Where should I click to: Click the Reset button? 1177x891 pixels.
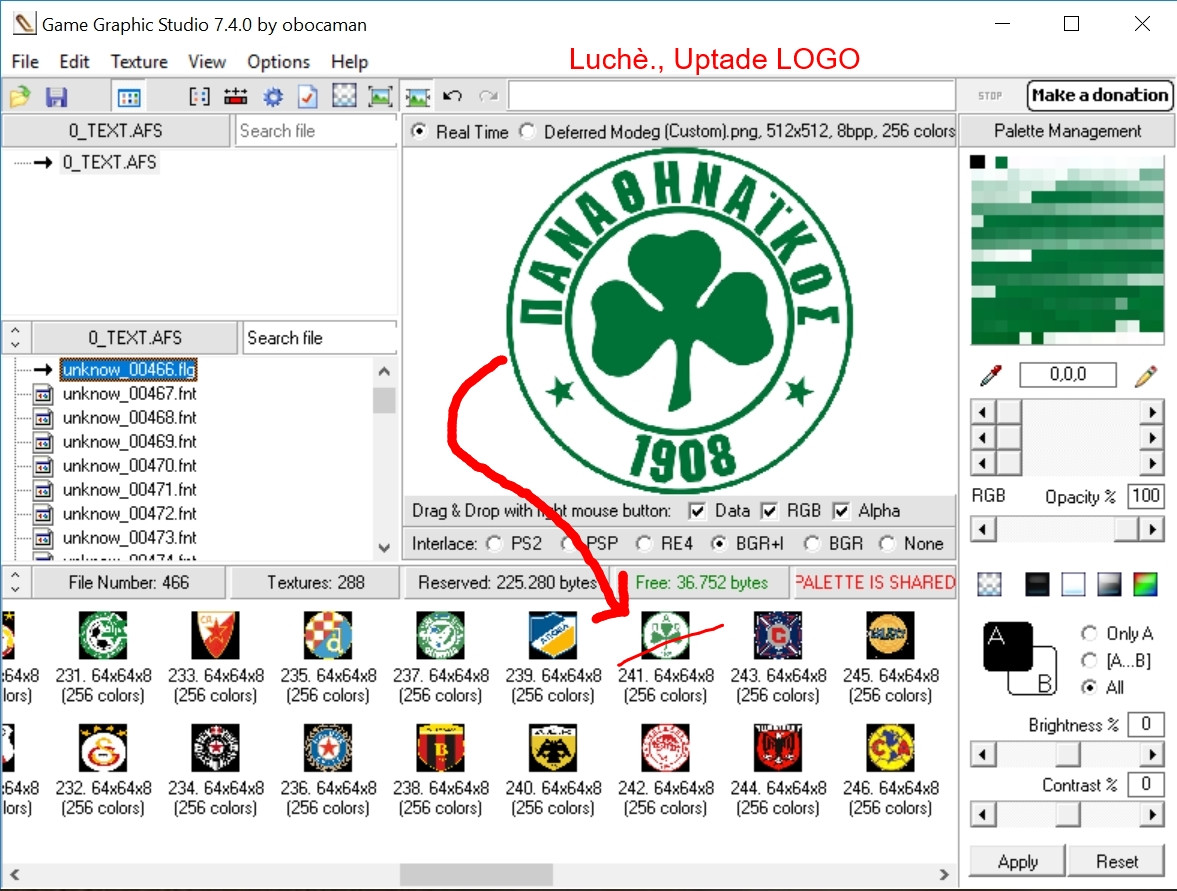point(1116,861)
